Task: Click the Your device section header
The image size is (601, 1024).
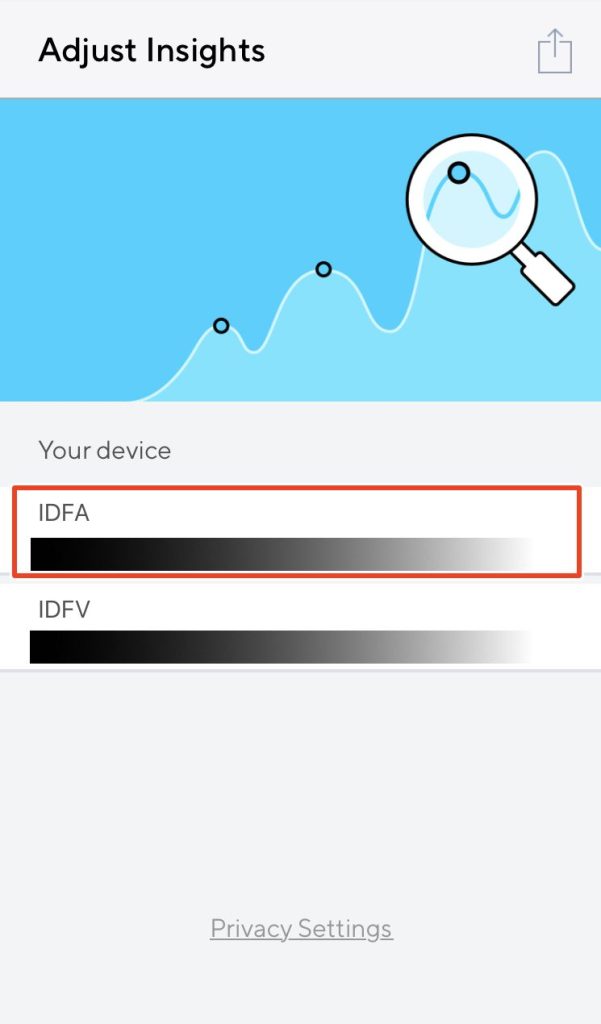Action: click(x=105, y=451)
